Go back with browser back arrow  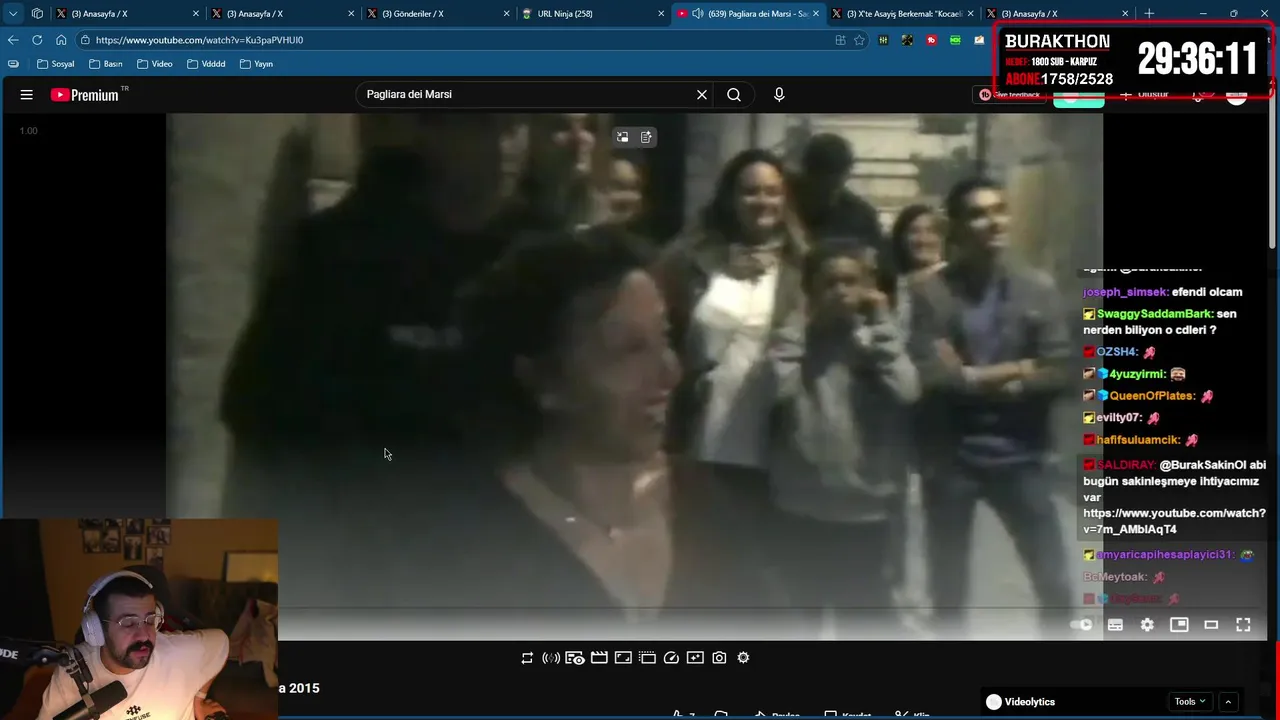(13, 40)
